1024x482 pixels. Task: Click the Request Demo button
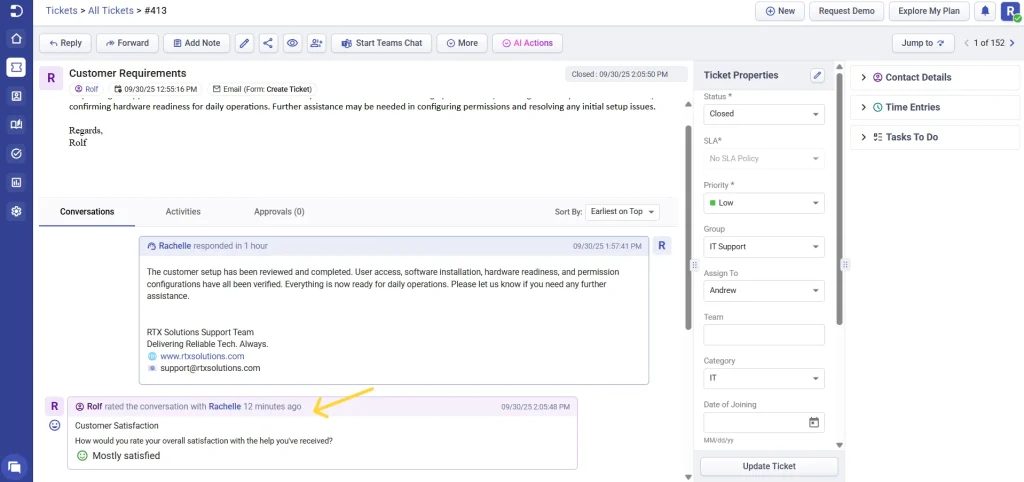(x=846, y=11)
